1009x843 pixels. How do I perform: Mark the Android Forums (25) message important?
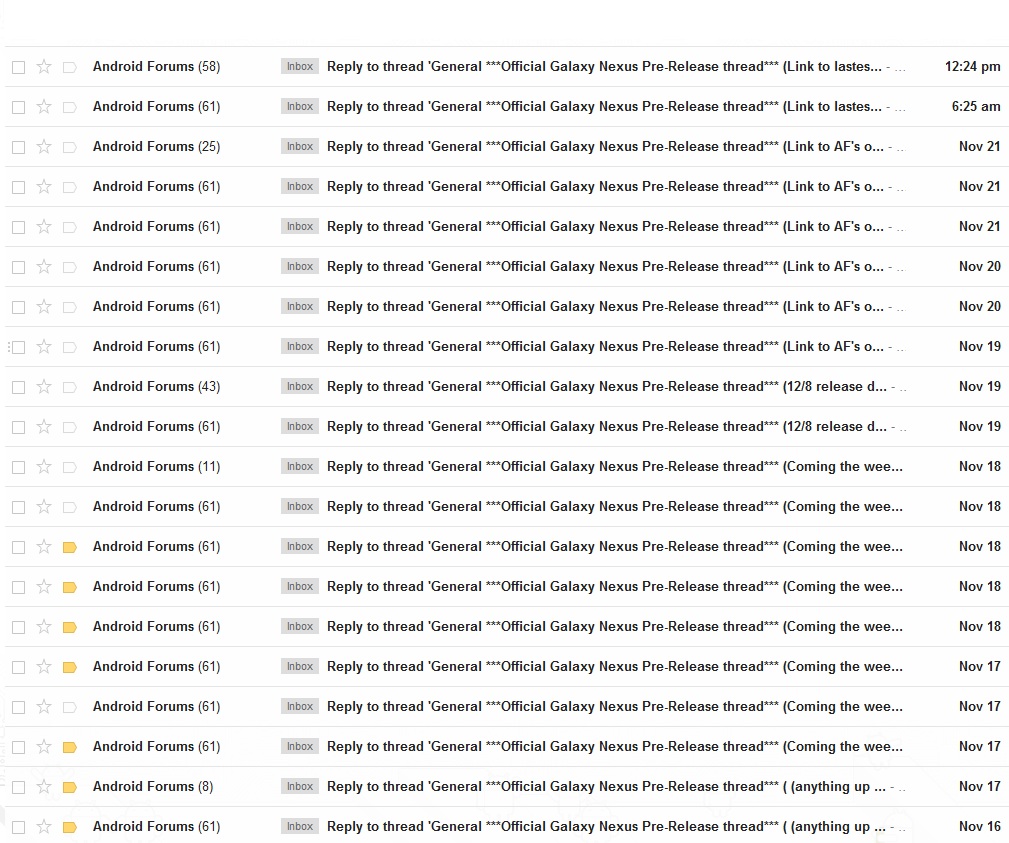click(69, 147)
